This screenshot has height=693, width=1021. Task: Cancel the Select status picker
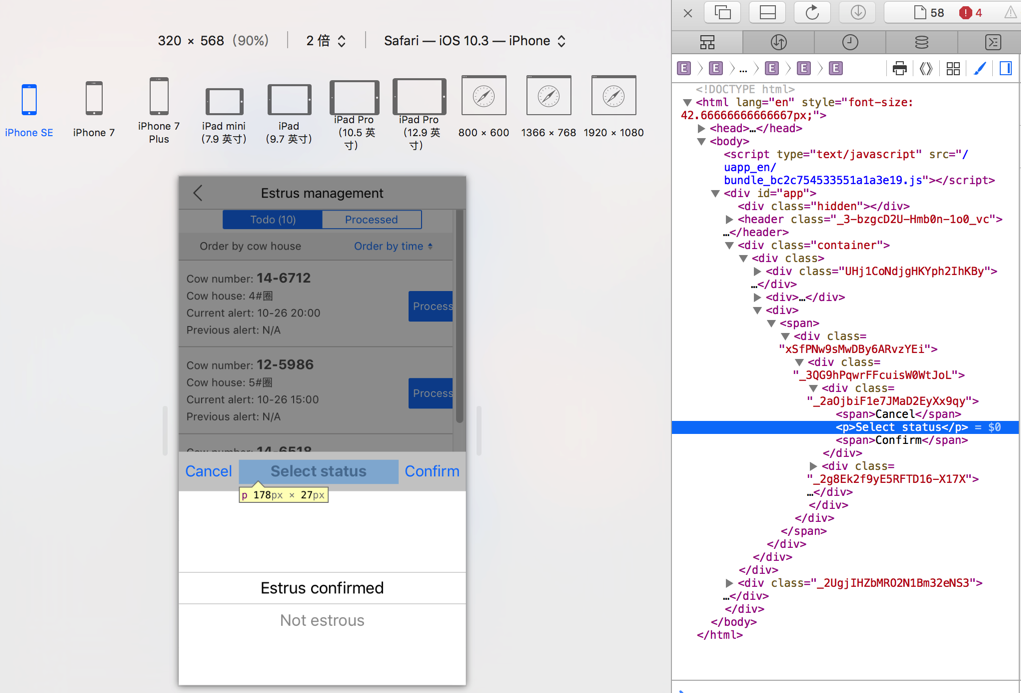tap(208, 472)
